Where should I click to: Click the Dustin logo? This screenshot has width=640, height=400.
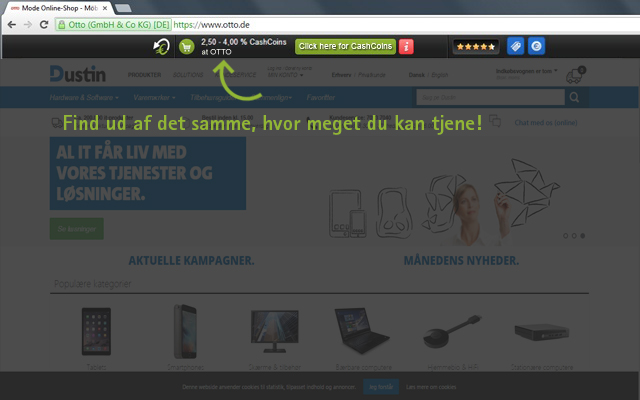(x=78, y=74)
